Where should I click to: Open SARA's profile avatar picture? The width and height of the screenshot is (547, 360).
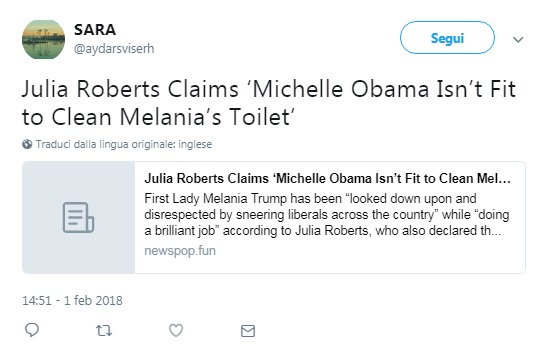click(x=43, y=39)
